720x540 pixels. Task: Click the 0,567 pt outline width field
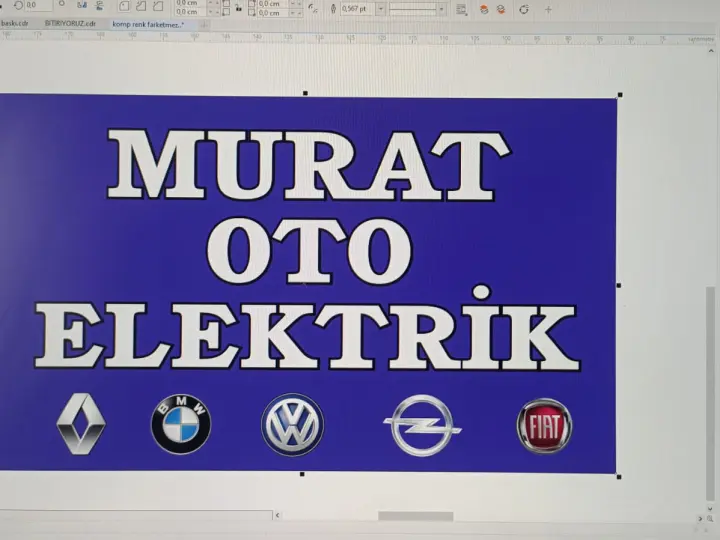coord(357,9)
